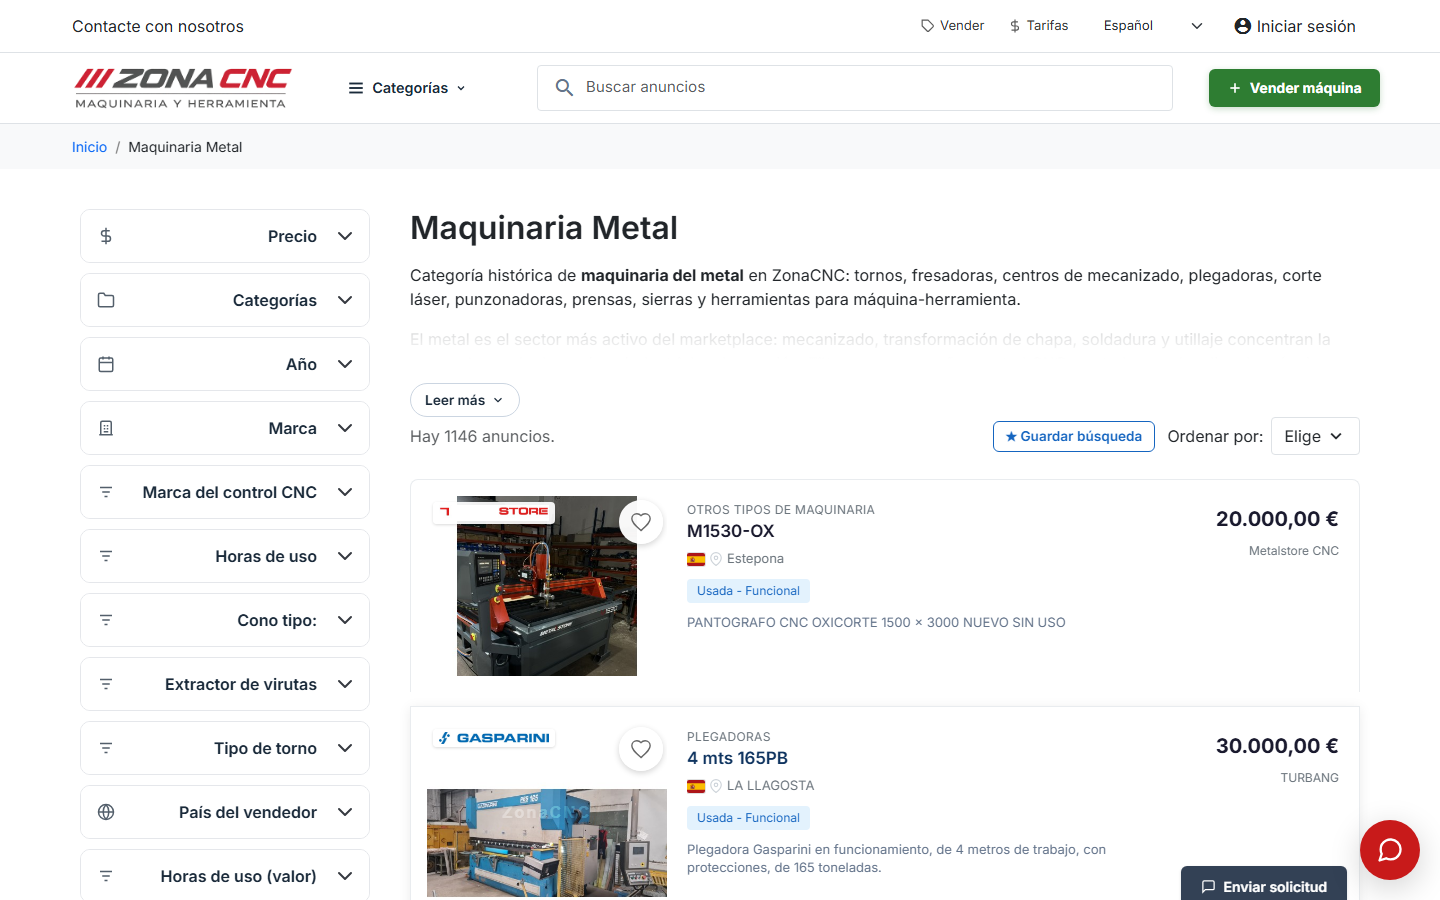This screenshot has height=900, width=1440.
Task: Click the Gasparini brand logo badge
Action: pos(494,738)
